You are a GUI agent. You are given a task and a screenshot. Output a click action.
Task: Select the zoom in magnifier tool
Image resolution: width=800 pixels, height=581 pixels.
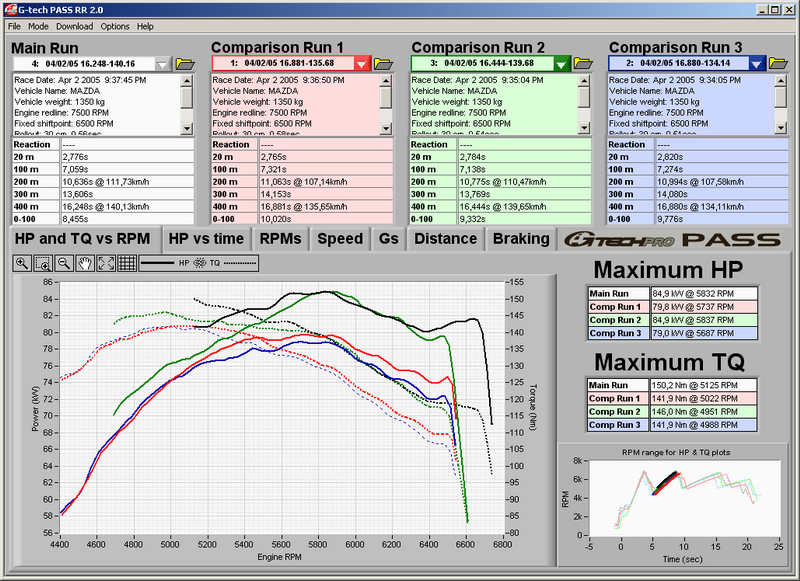point(22,263)
